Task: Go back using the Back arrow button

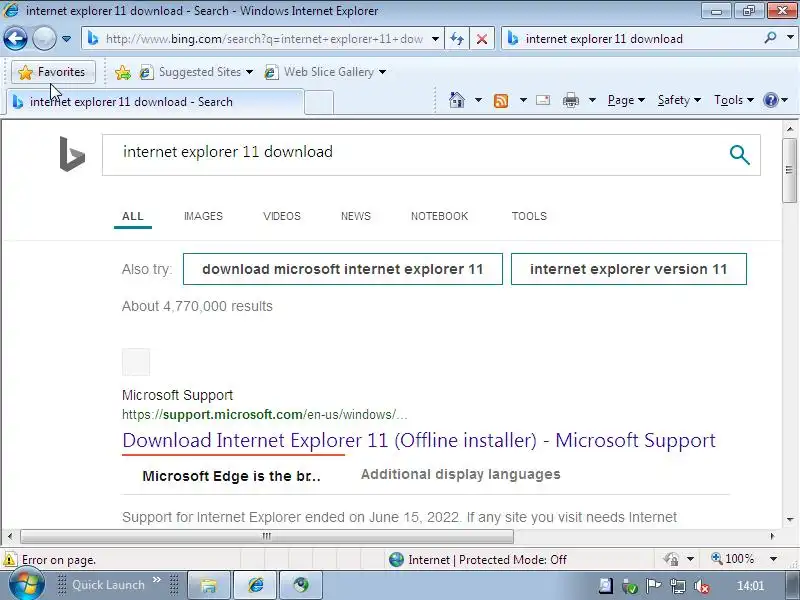Action: point(15,38)
